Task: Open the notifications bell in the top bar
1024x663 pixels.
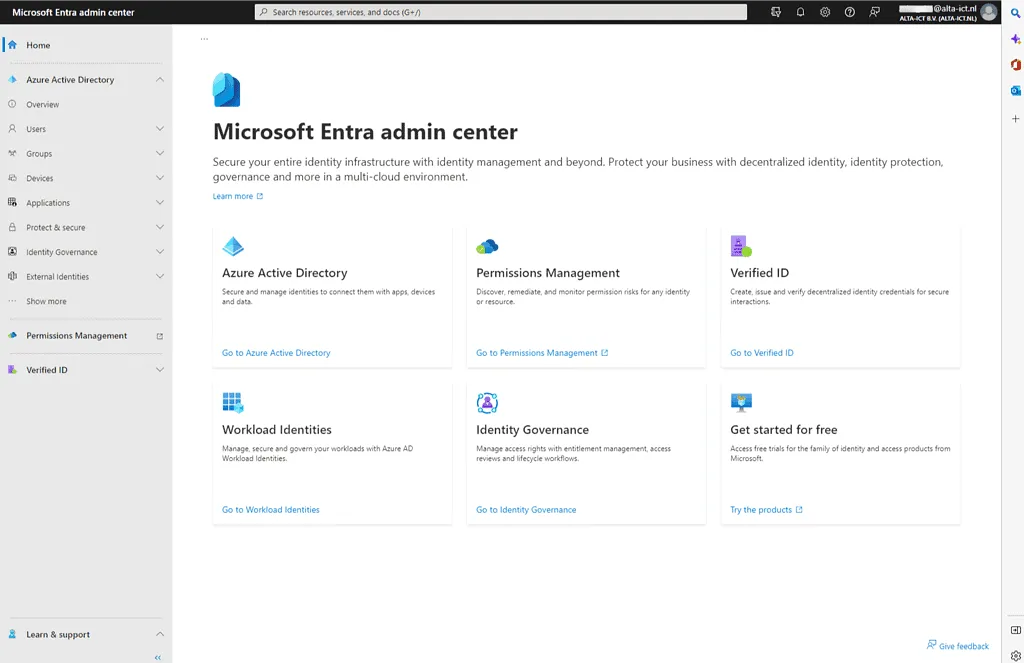Action: pos(800,12)
